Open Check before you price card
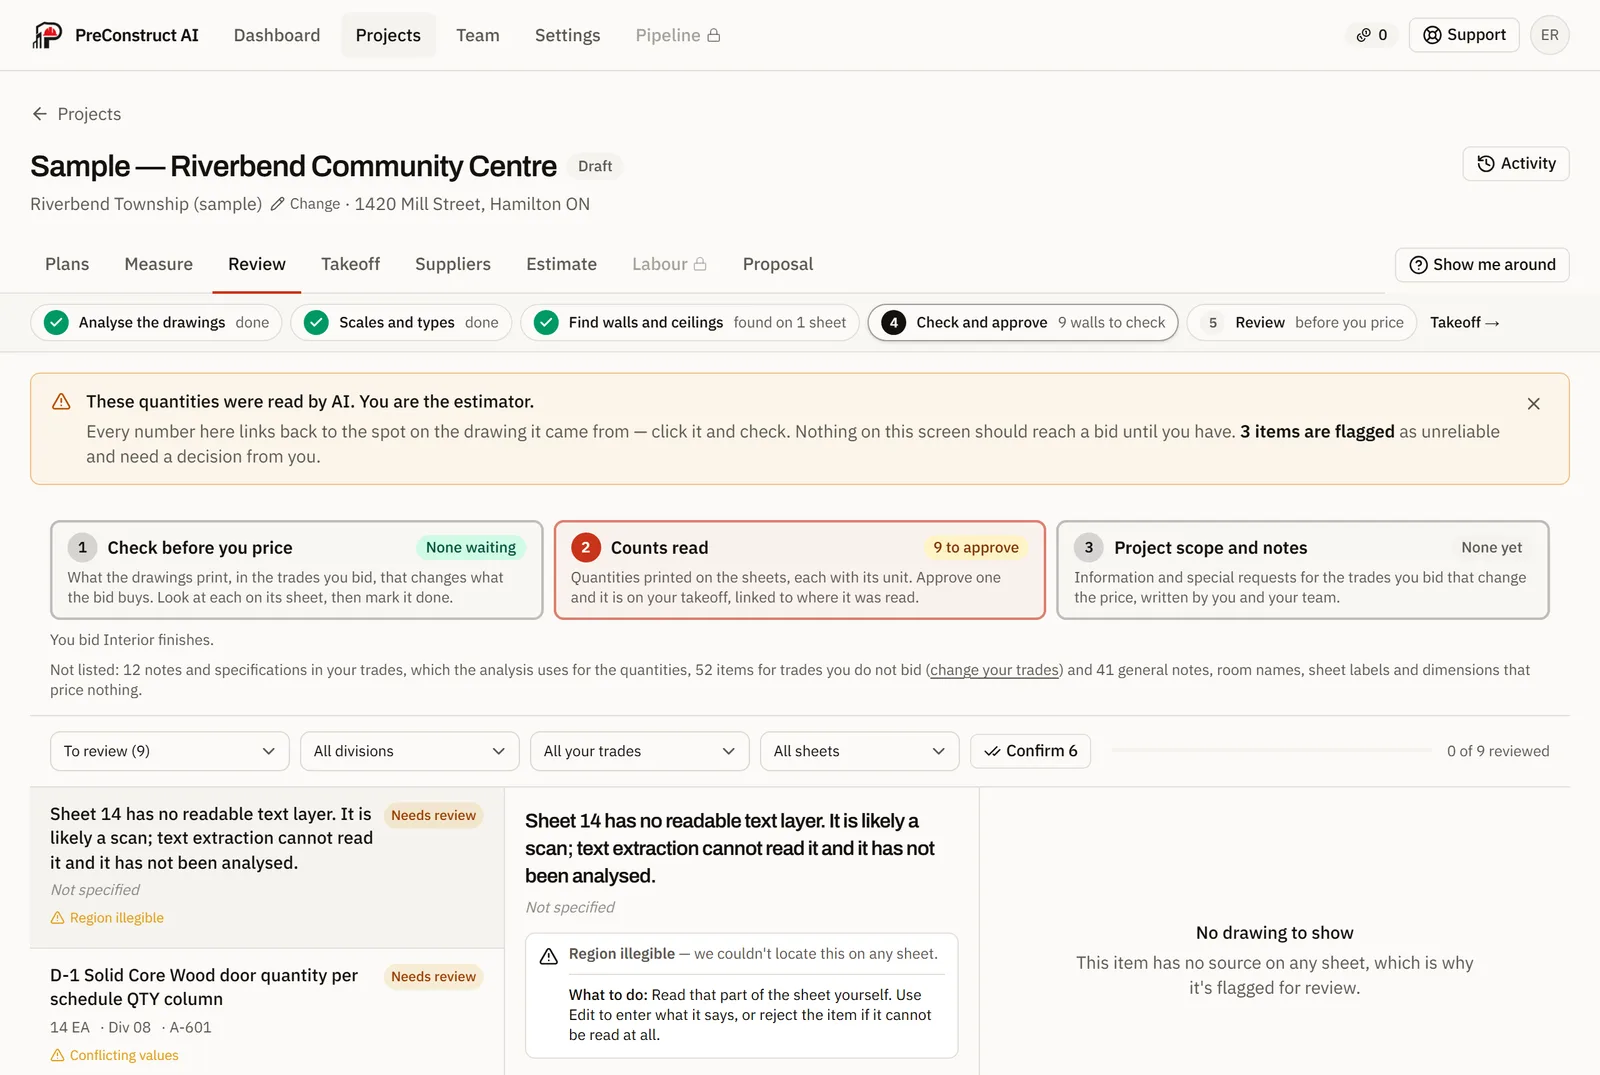The width and height of the screenshot is (1600, 1075). point(297,570)
